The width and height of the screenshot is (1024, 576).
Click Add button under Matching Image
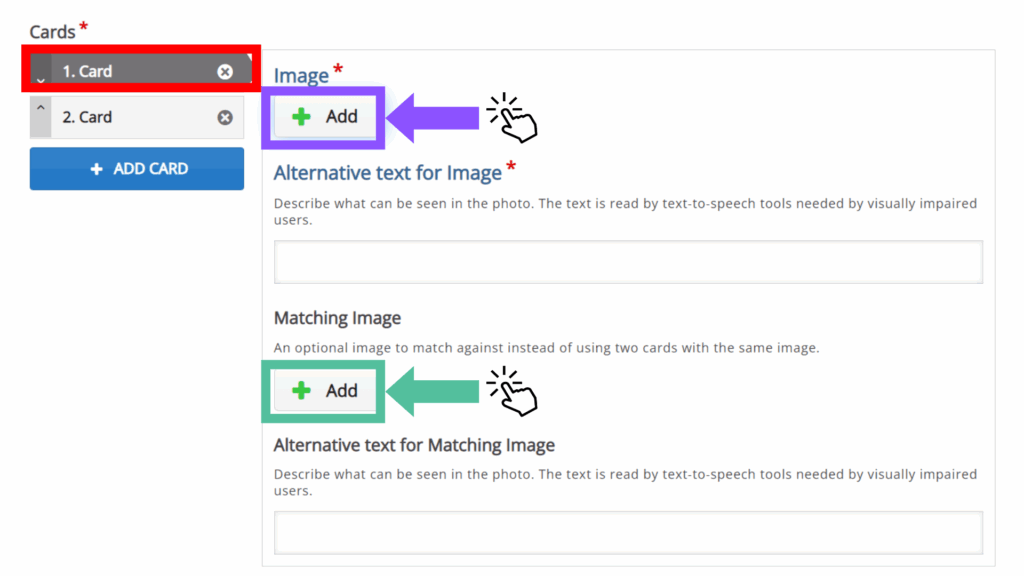pyautogui.click(x=325, y=391)
